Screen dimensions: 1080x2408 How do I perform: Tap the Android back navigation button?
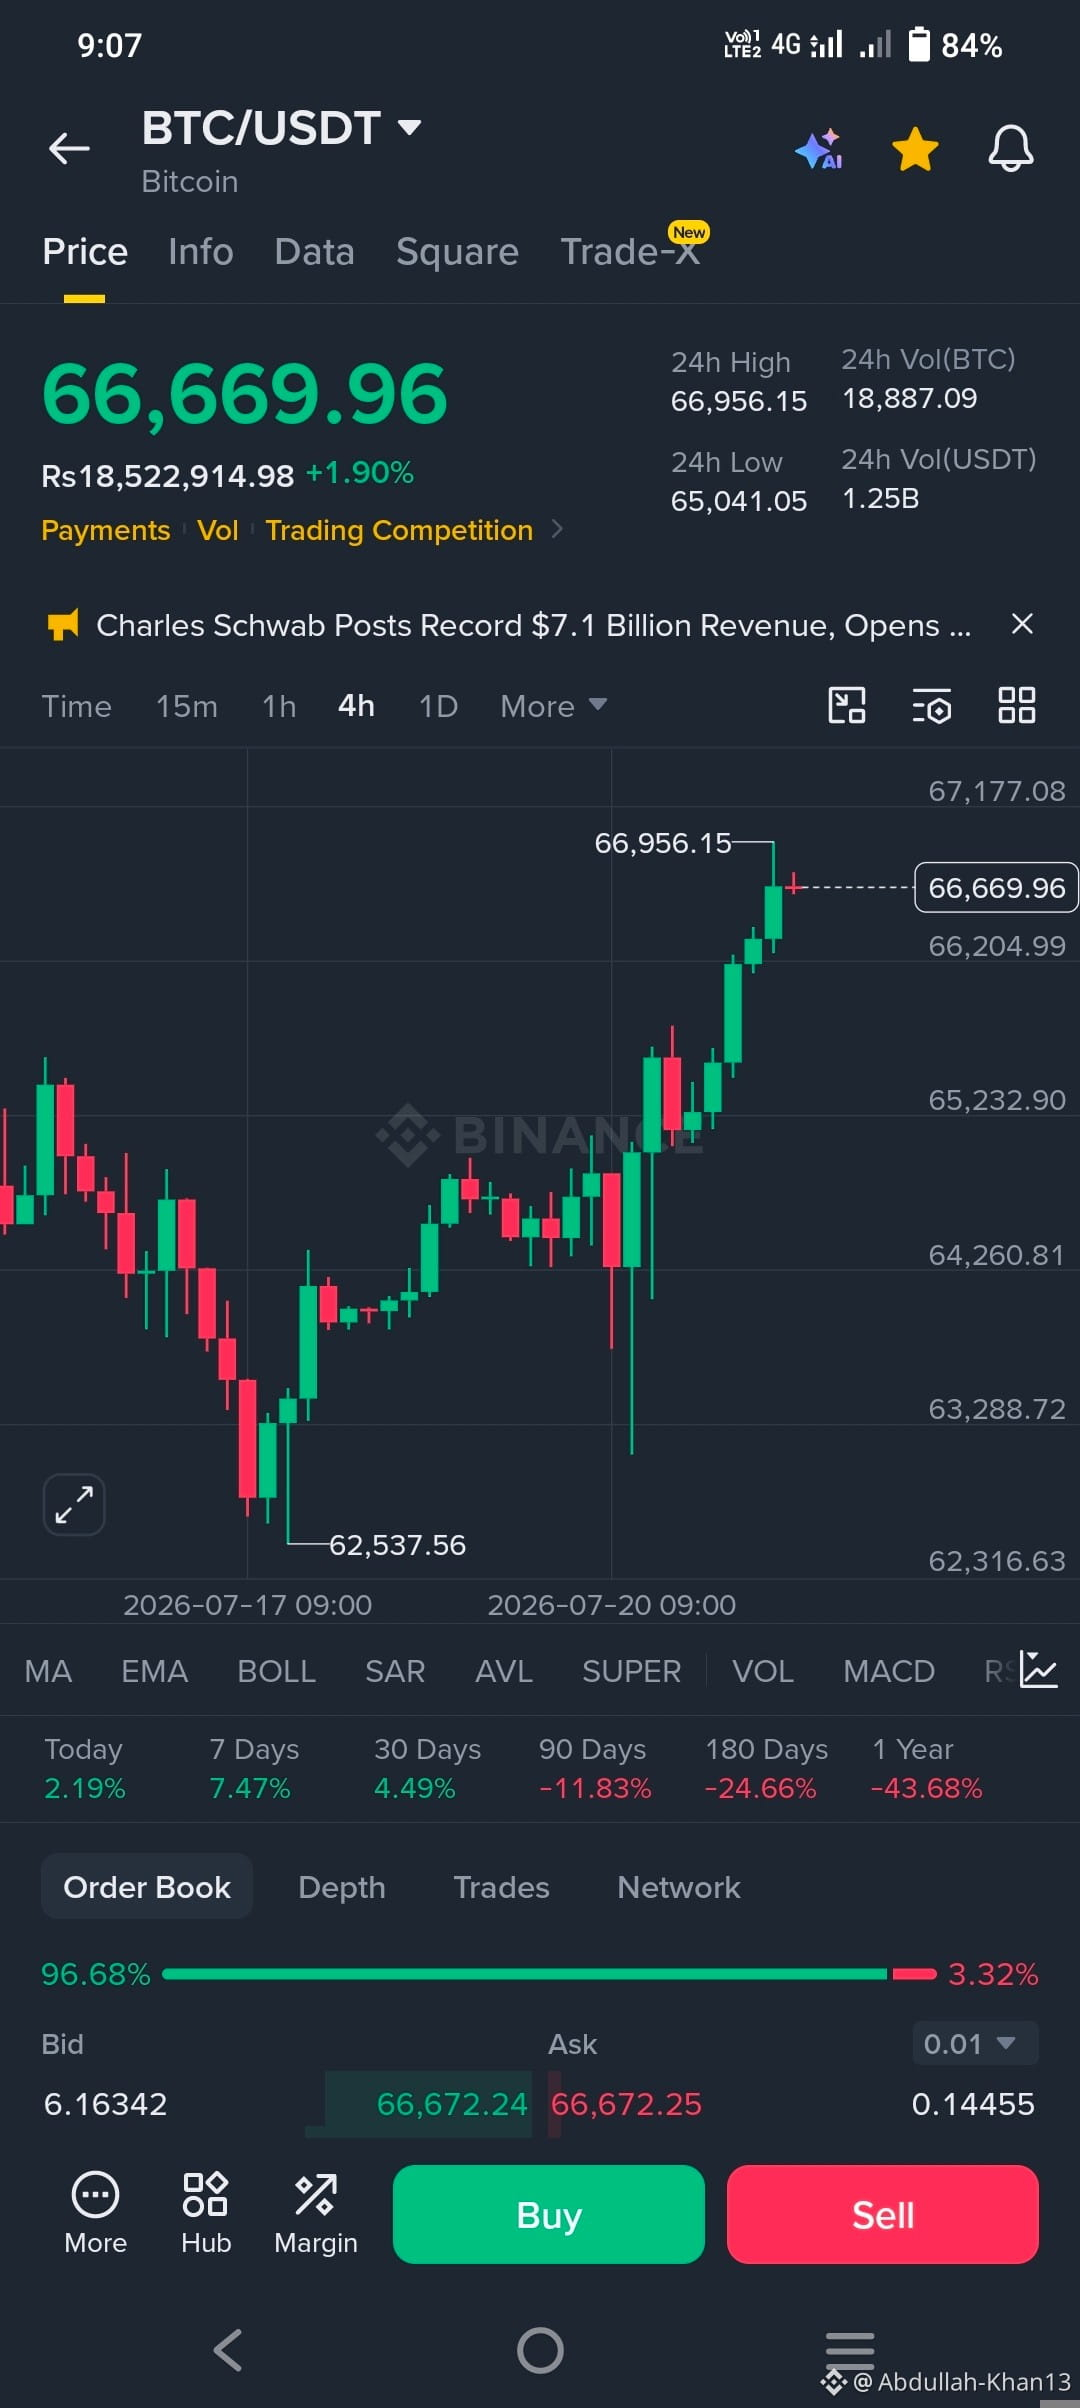tap(229, 2350)
